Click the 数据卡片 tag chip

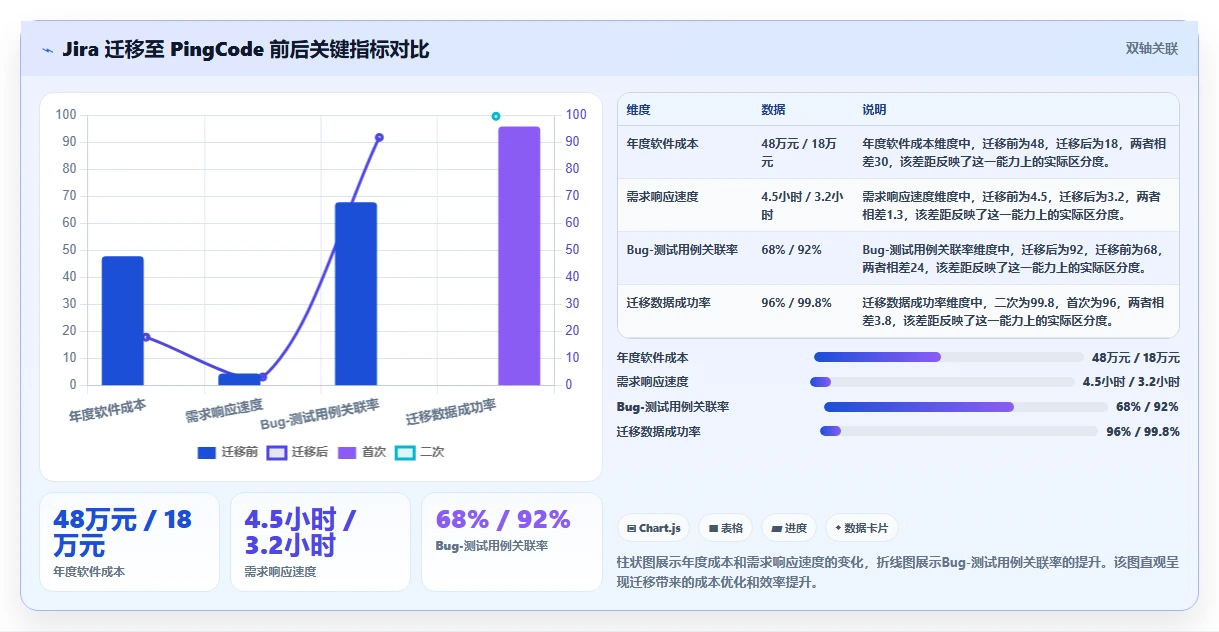861,528
